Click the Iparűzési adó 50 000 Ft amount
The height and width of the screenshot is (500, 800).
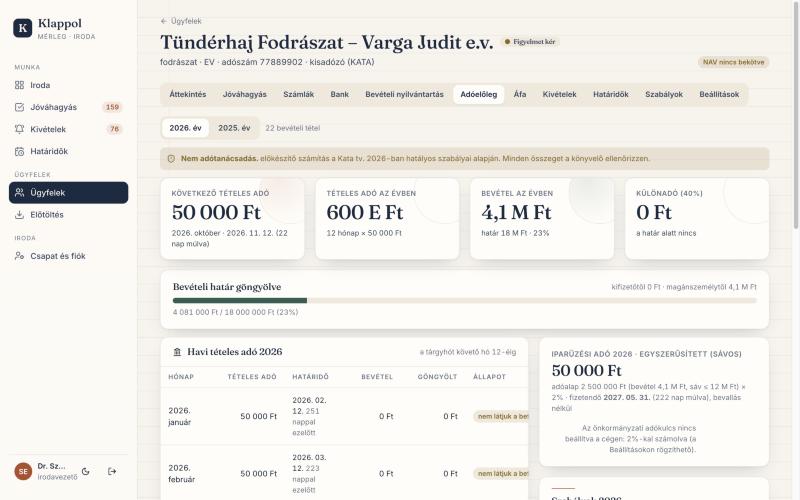[x=587, y=370]
